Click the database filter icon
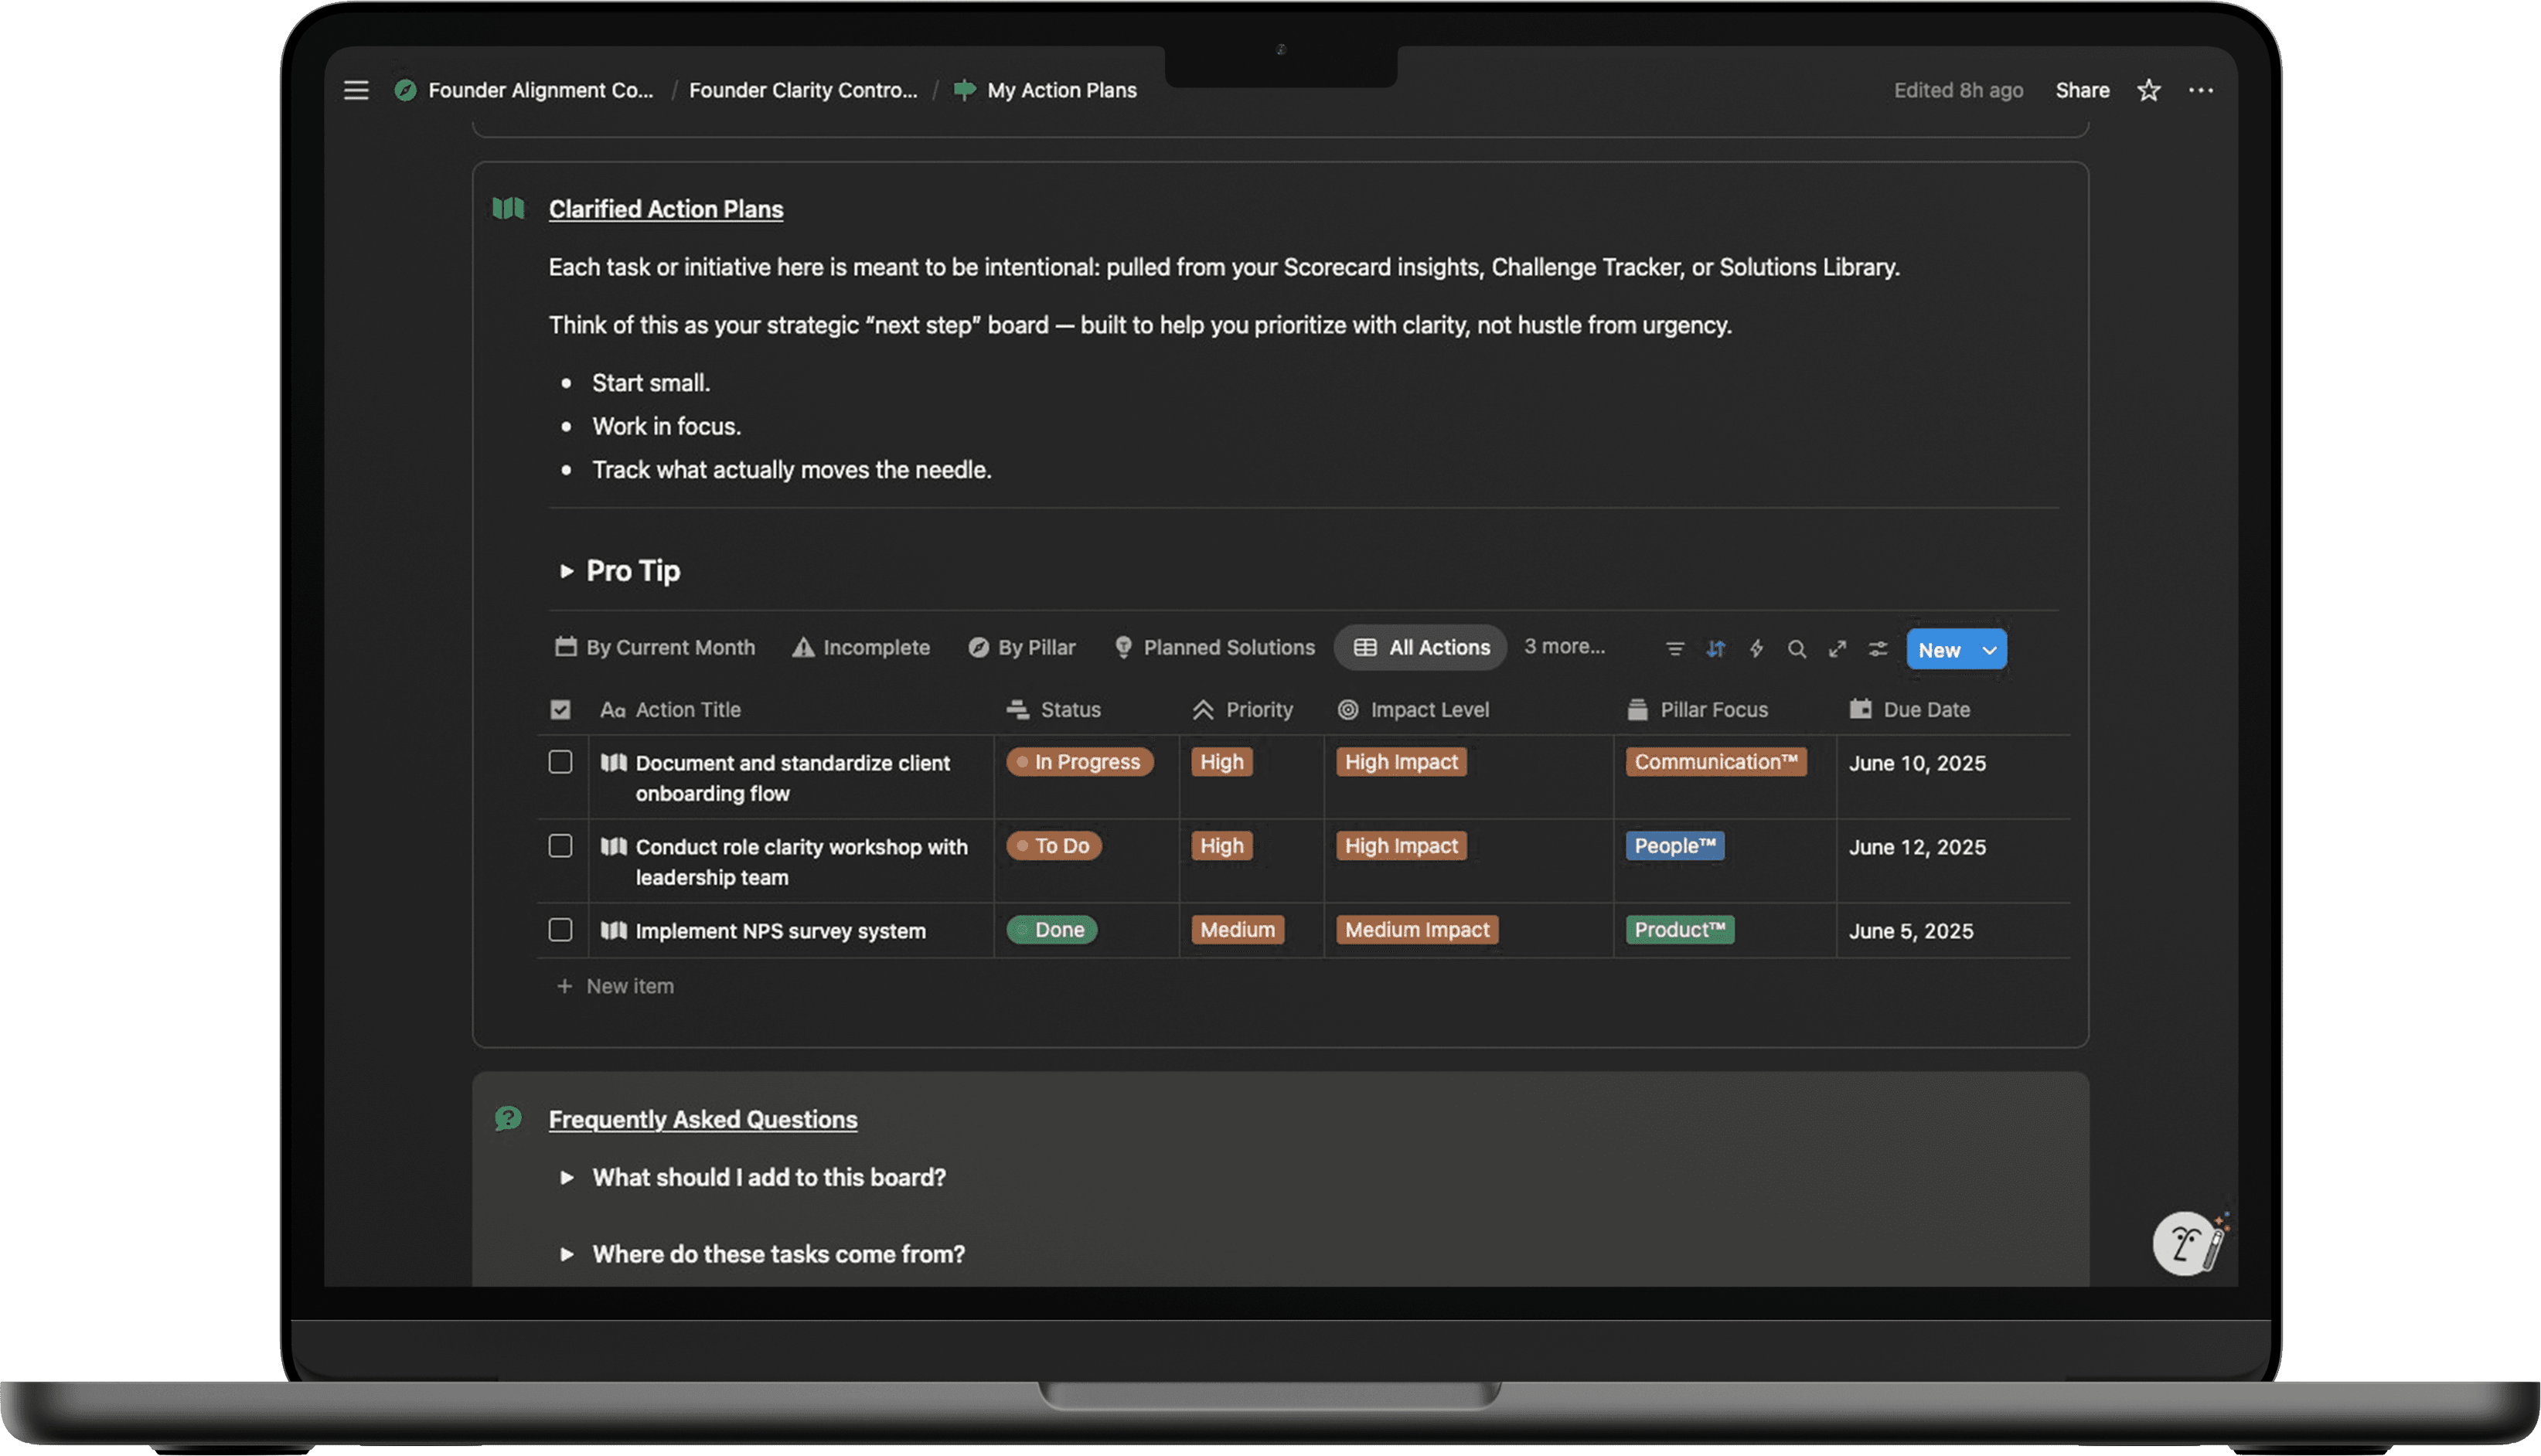The height and width of the screenshot is (1456, 2541). 1675,649
